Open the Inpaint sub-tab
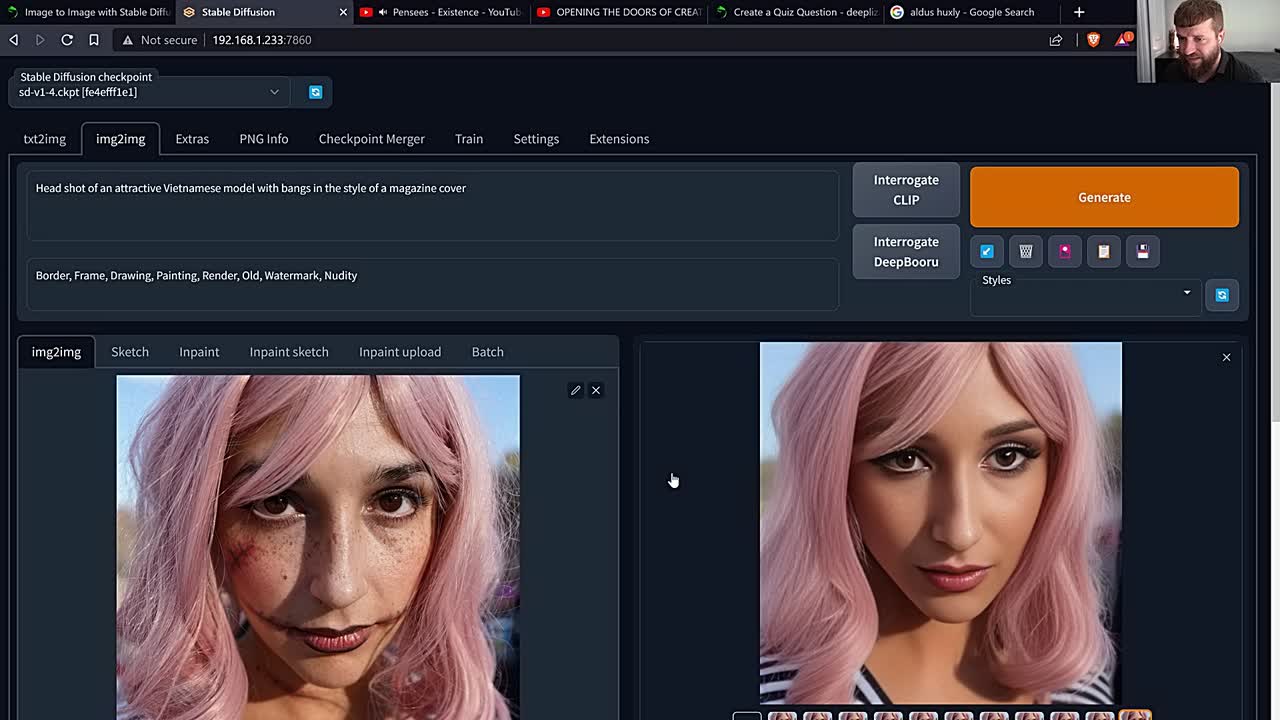 pos(199,352)
